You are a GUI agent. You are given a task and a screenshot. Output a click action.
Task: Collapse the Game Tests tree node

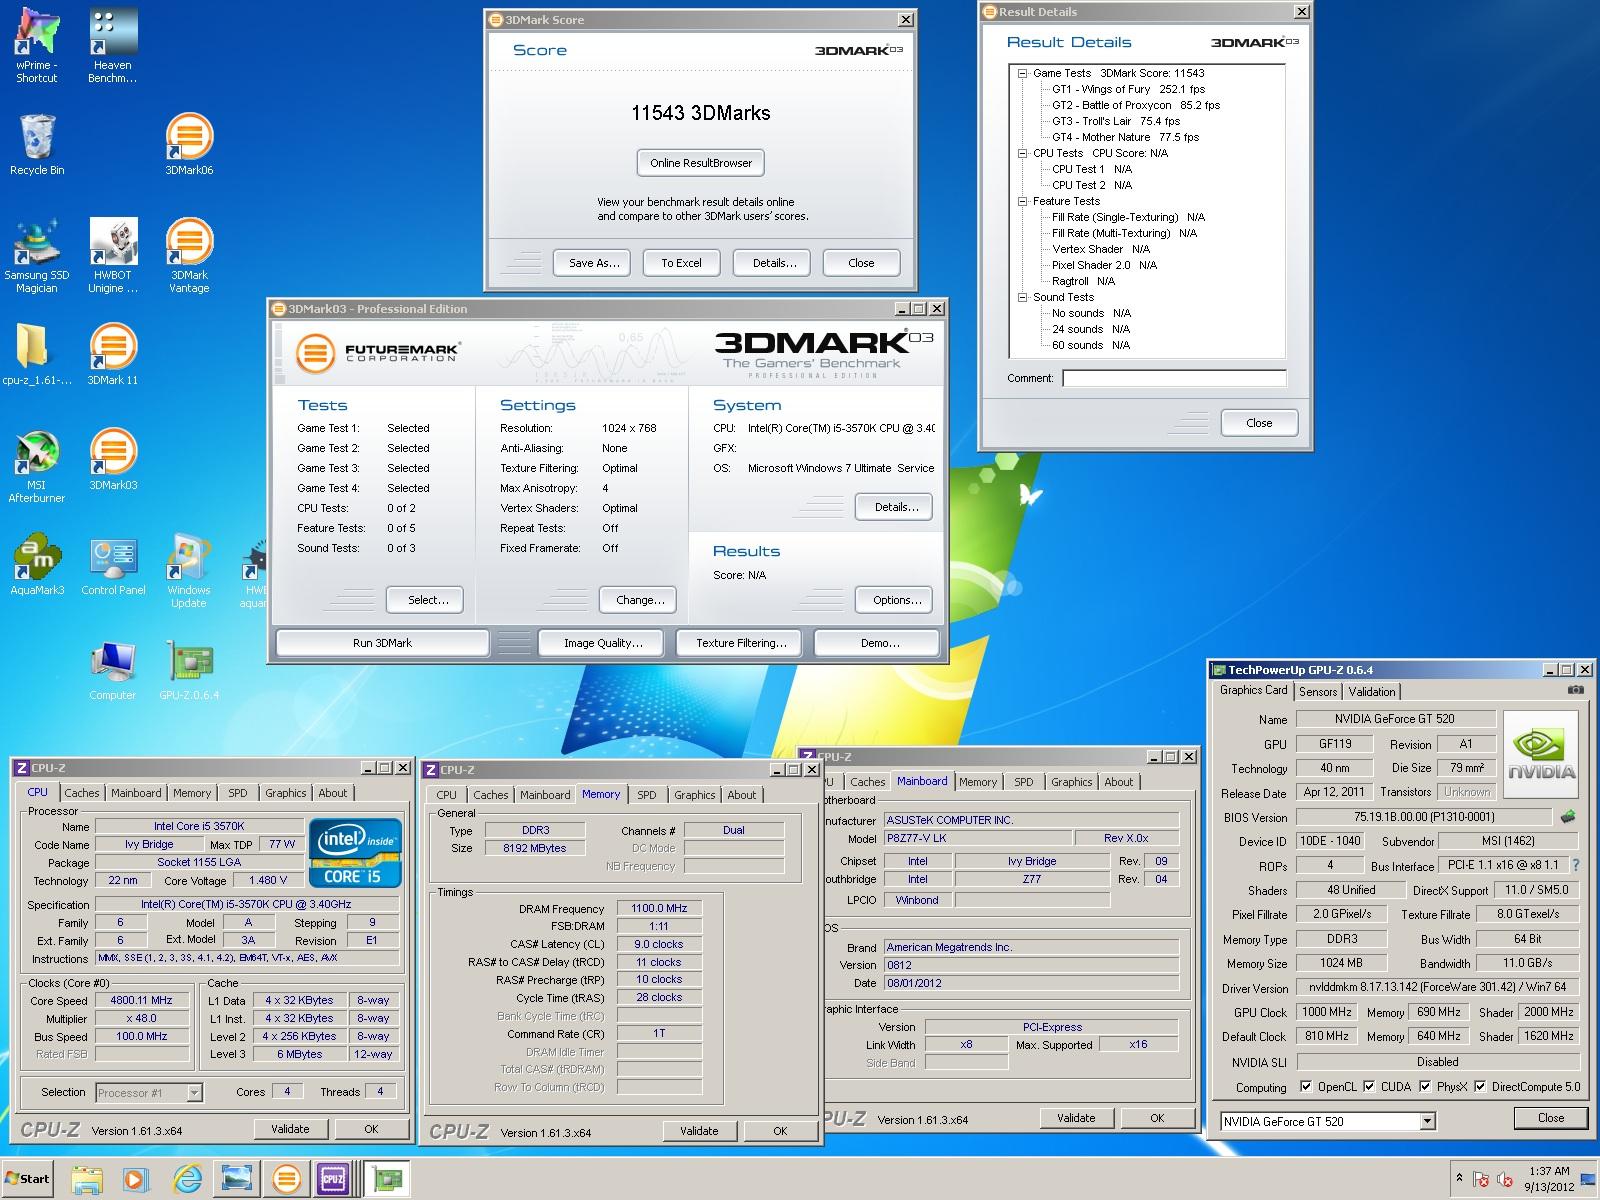(1022, 73)
